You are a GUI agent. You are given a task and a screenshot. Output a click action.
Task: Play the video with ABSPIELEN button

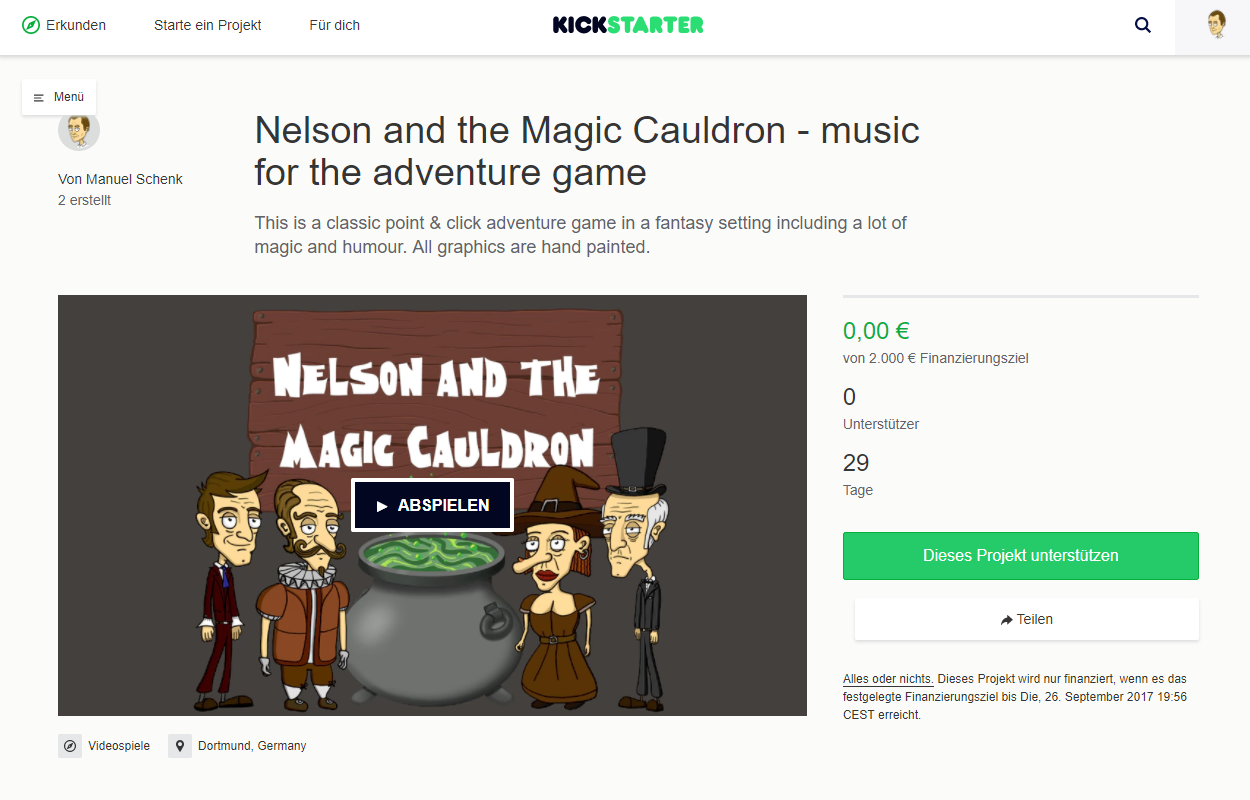coord(432,505)
